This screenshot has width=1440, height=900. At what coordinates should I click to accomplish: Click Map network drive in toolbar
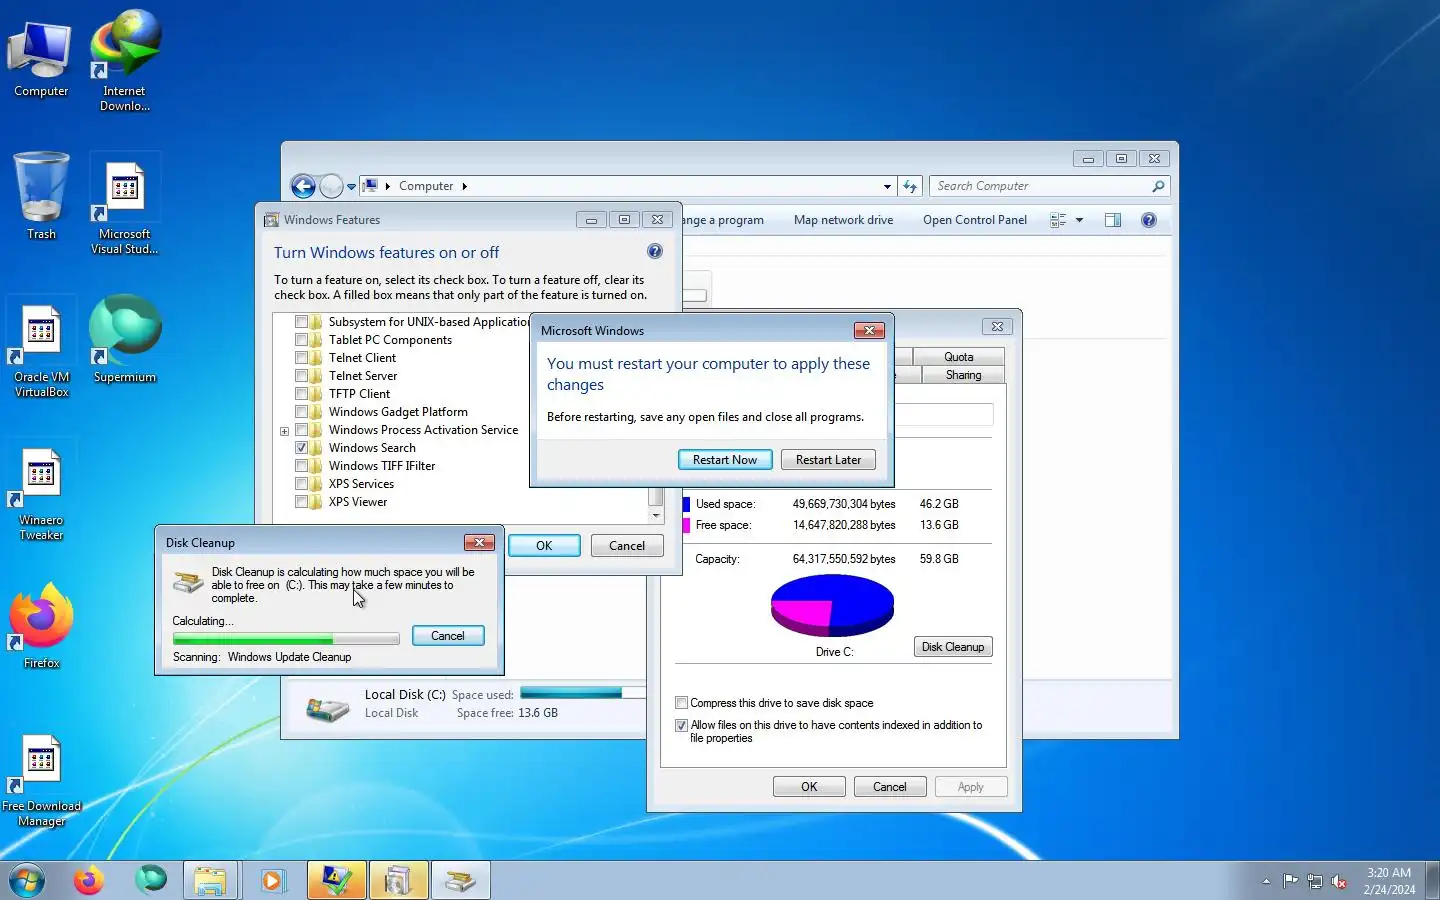[x=843, y=220]
